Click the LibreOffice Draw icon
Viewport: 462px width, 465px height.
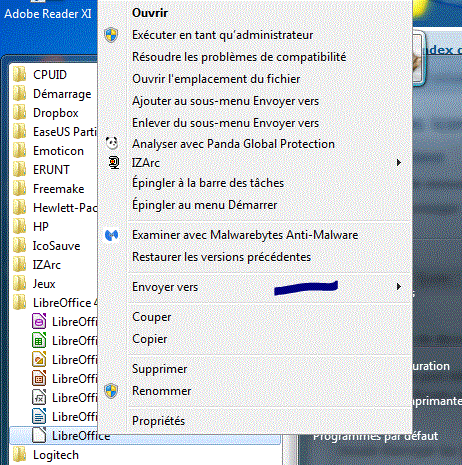[x=39, y=359]
